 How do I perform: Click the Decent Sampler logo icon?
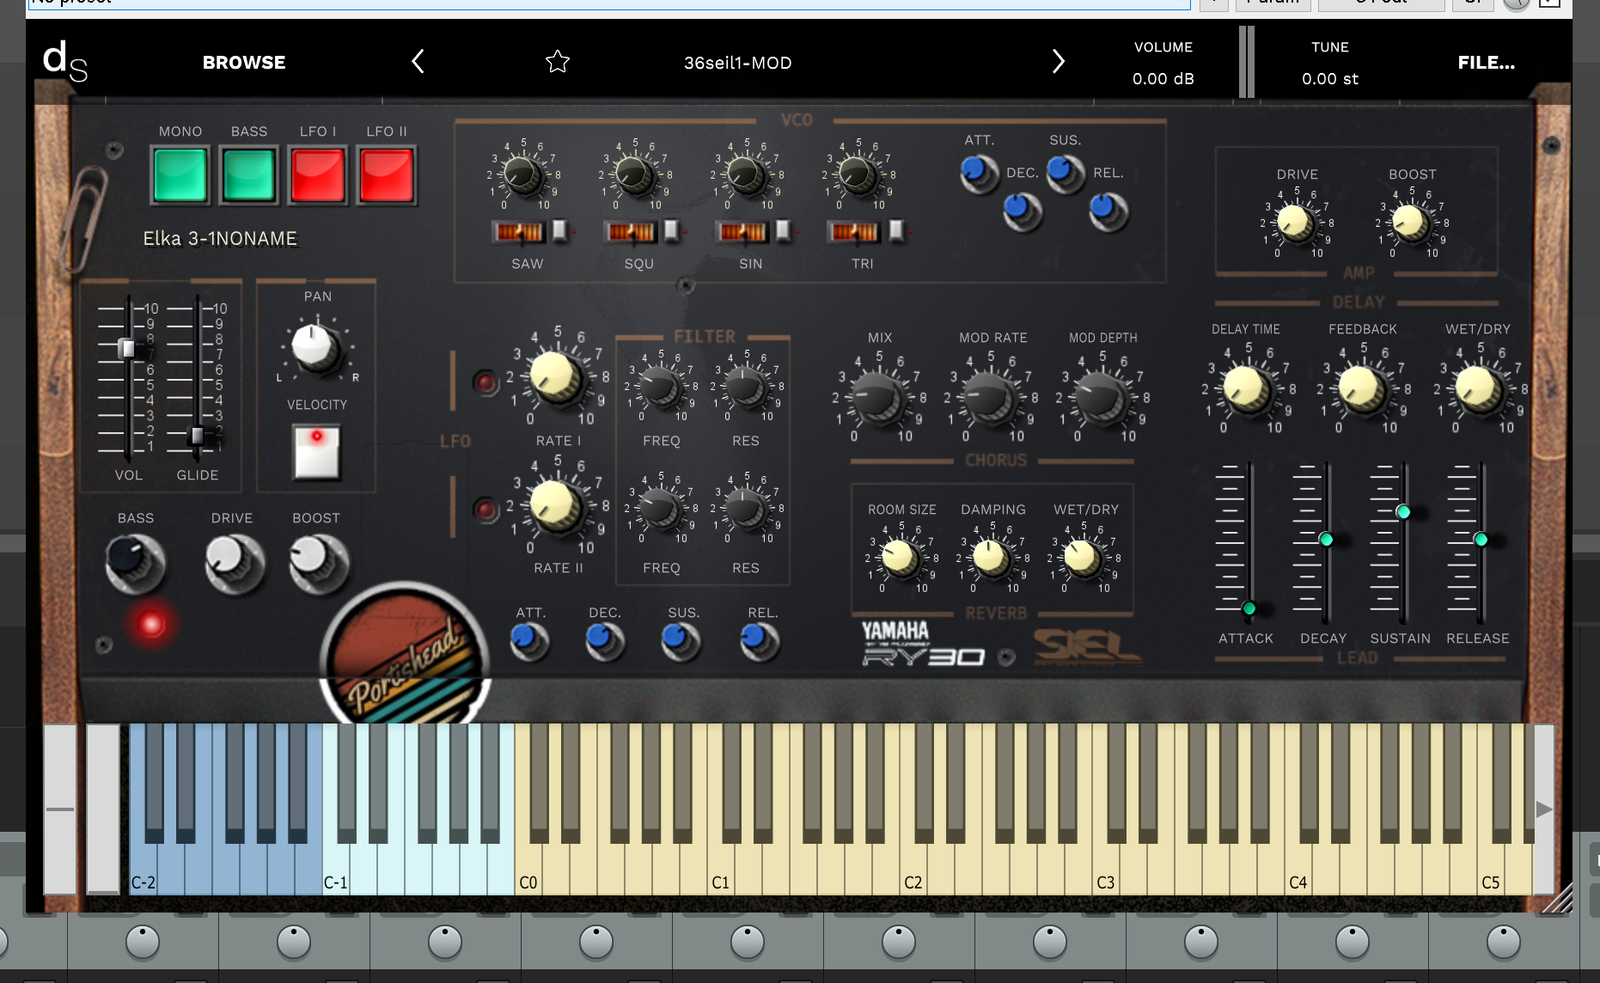click(65, 61)
